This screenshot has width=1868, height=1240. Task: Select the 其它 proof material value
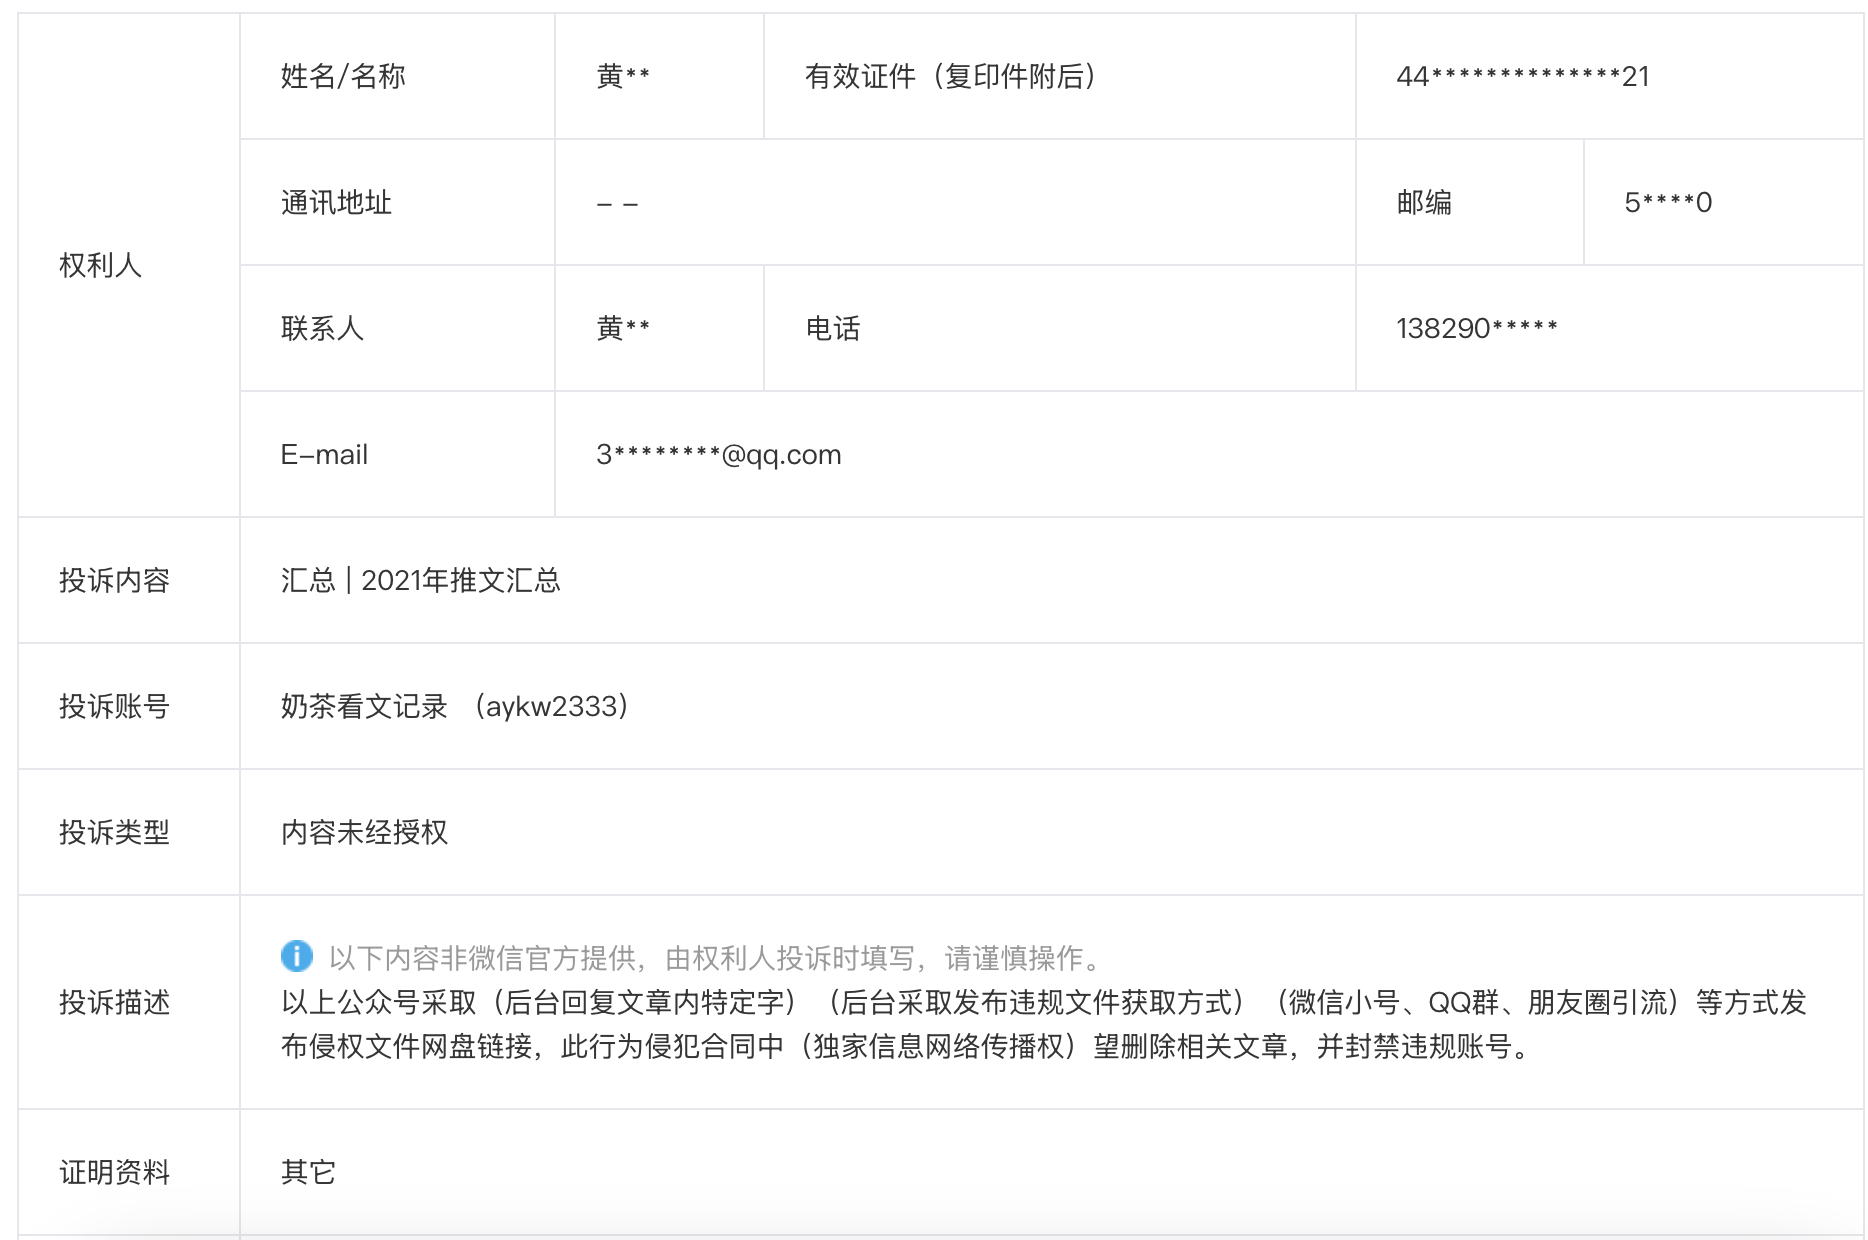pyautogui.click(x=308, y=1172)
